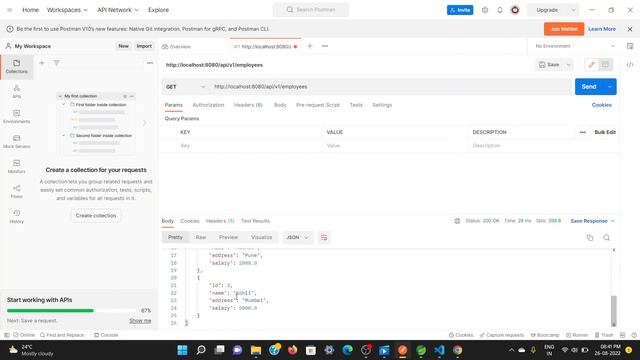The height and width of the screenshot is (360, 640).
Task: Open the user avatar menu
Action: coord(515,10)
